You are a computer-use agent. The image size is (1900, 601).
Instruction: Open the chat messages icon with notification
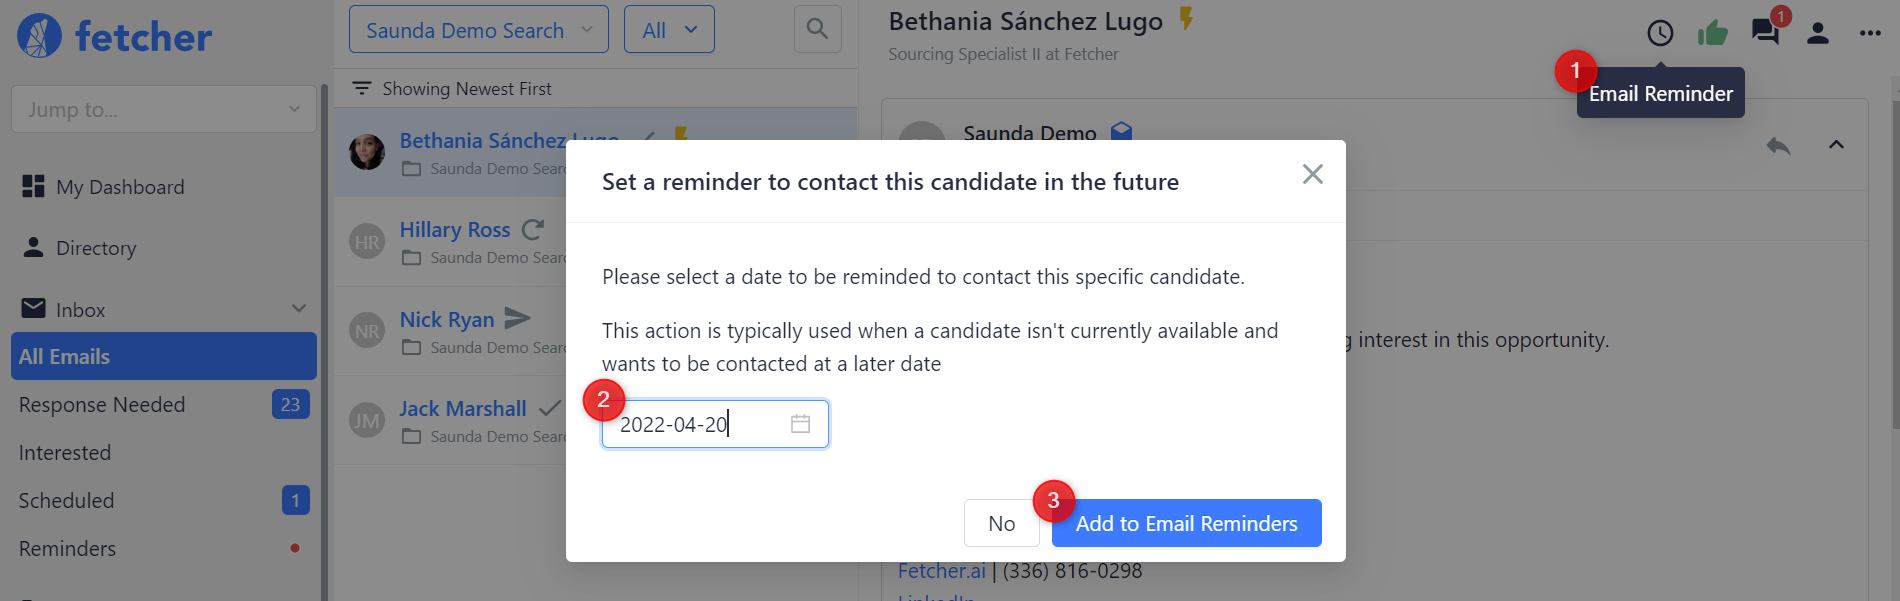click(1765, 32)
